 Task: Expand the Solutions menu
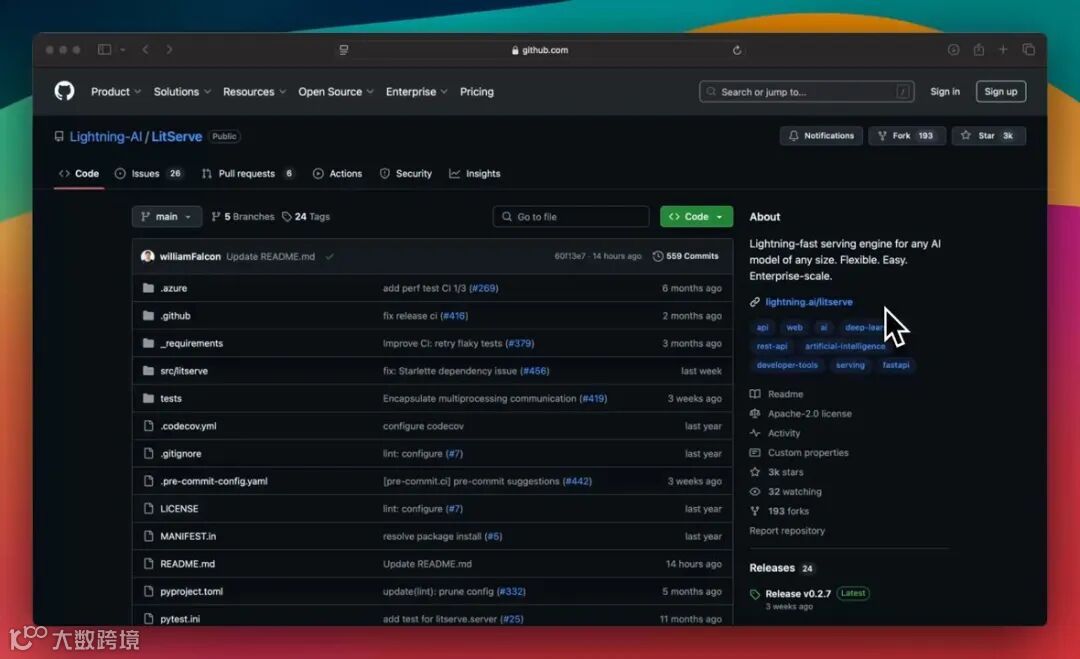pyautogui.click(x=182, y=92)
